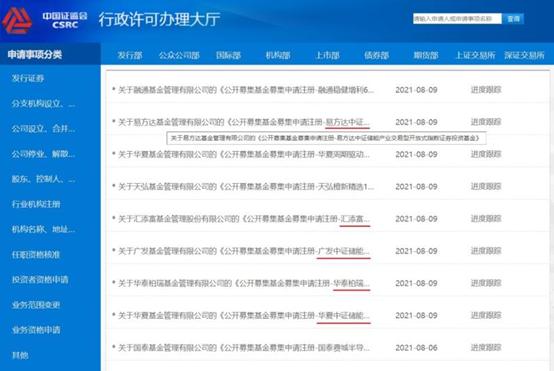The width and height of the screenshot is (554, 371).
Task: Open the 华泰柏瑞基金管理有限公司 application entry
Action: [x=244, y=283]
